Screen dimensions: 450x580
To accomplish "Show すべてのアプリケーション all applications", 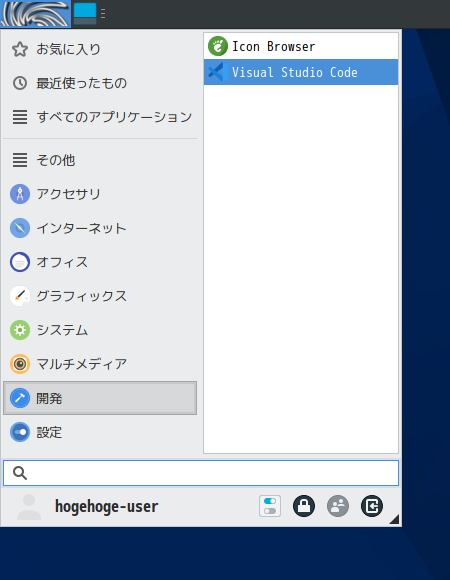I will tap(100, 117).
